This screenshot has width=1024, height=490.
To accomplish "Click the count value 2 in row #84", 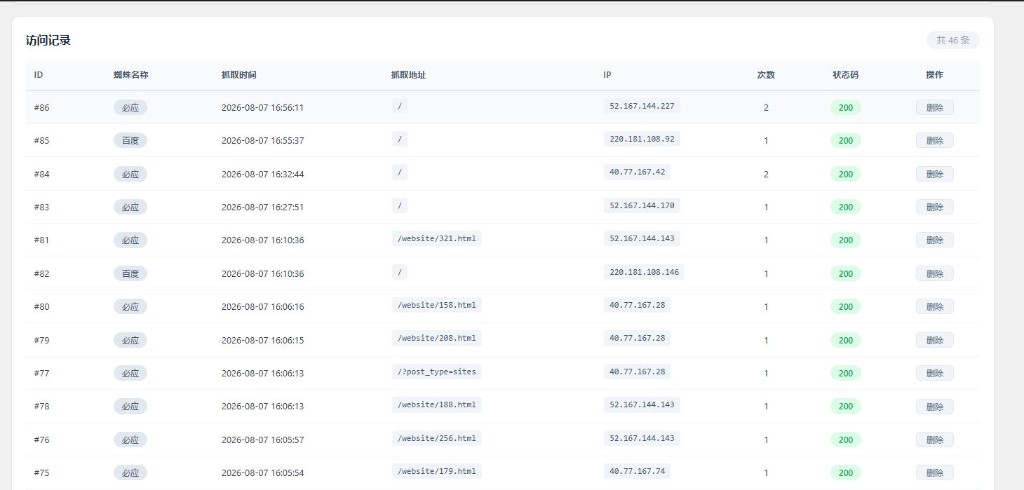I will (x=766, y=174).
